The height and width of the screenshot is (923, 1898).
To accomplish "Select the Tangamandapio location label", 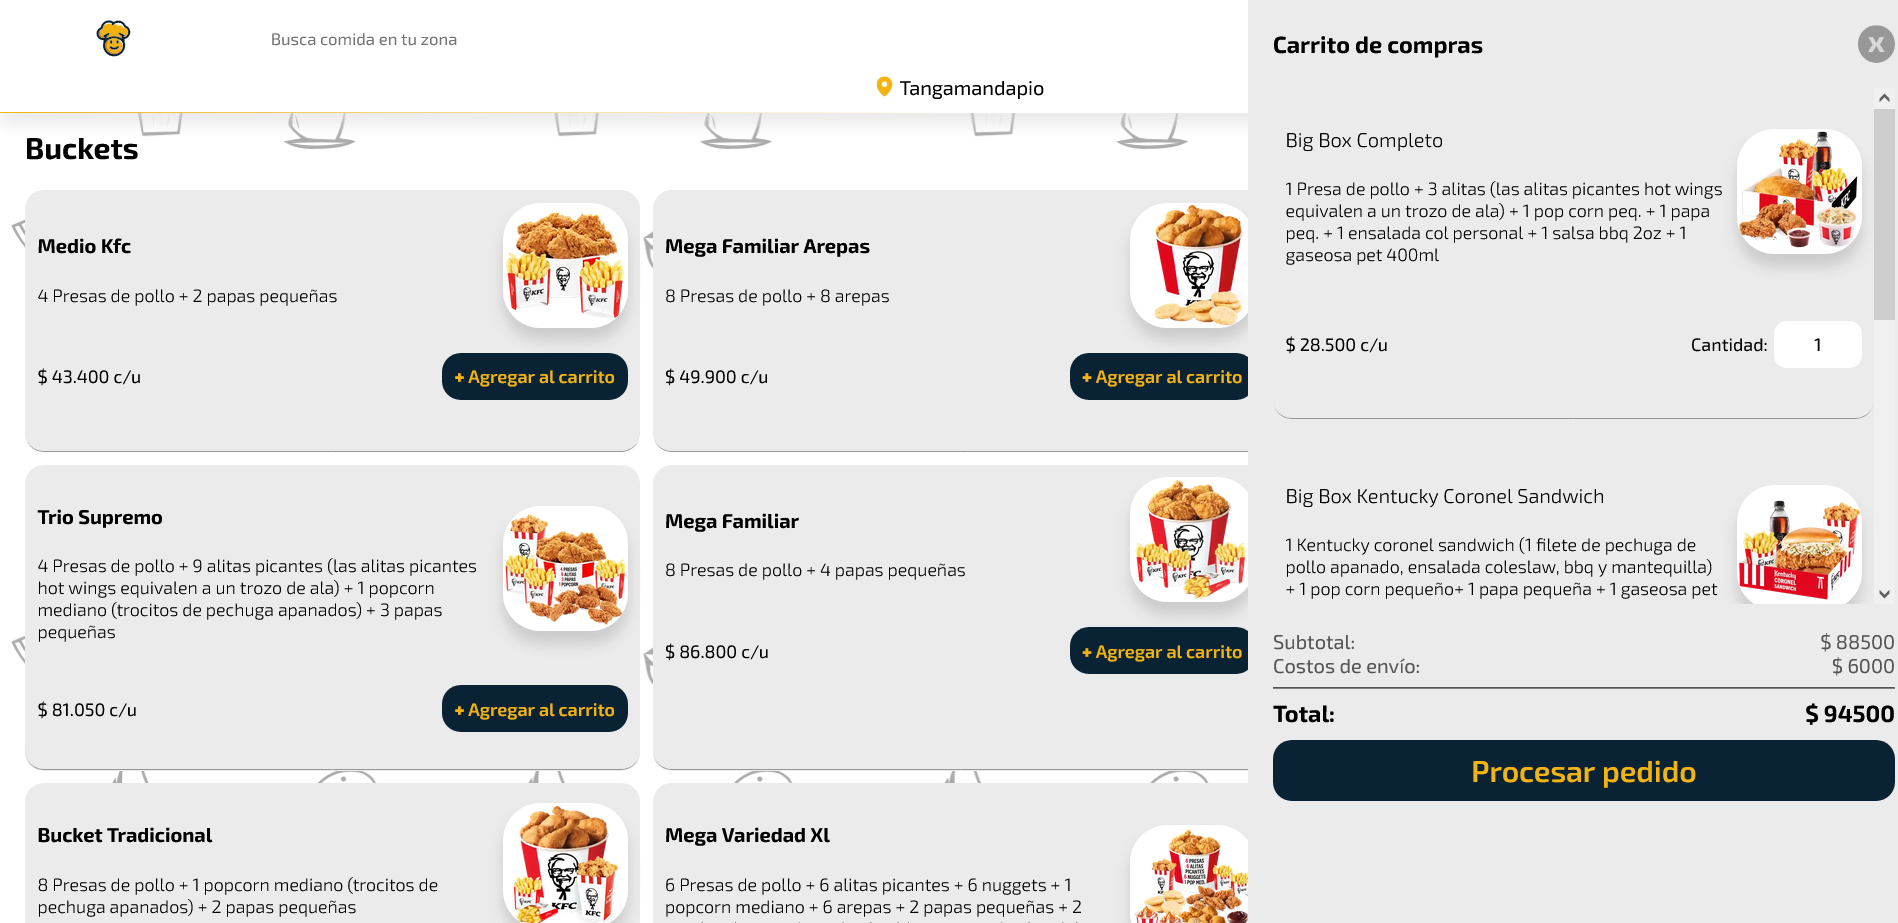I will (x=971, y=88).
